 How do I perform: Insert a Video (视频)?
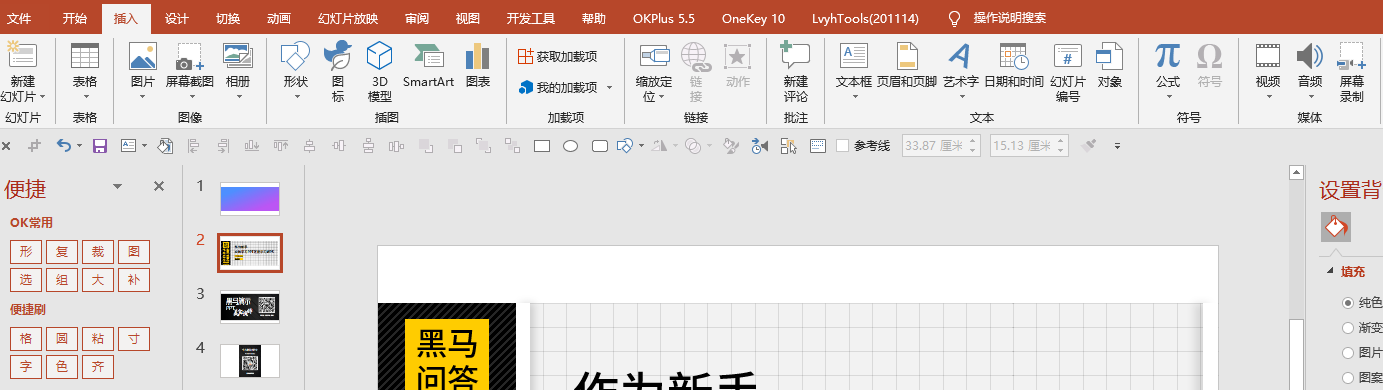point(1268,71)
